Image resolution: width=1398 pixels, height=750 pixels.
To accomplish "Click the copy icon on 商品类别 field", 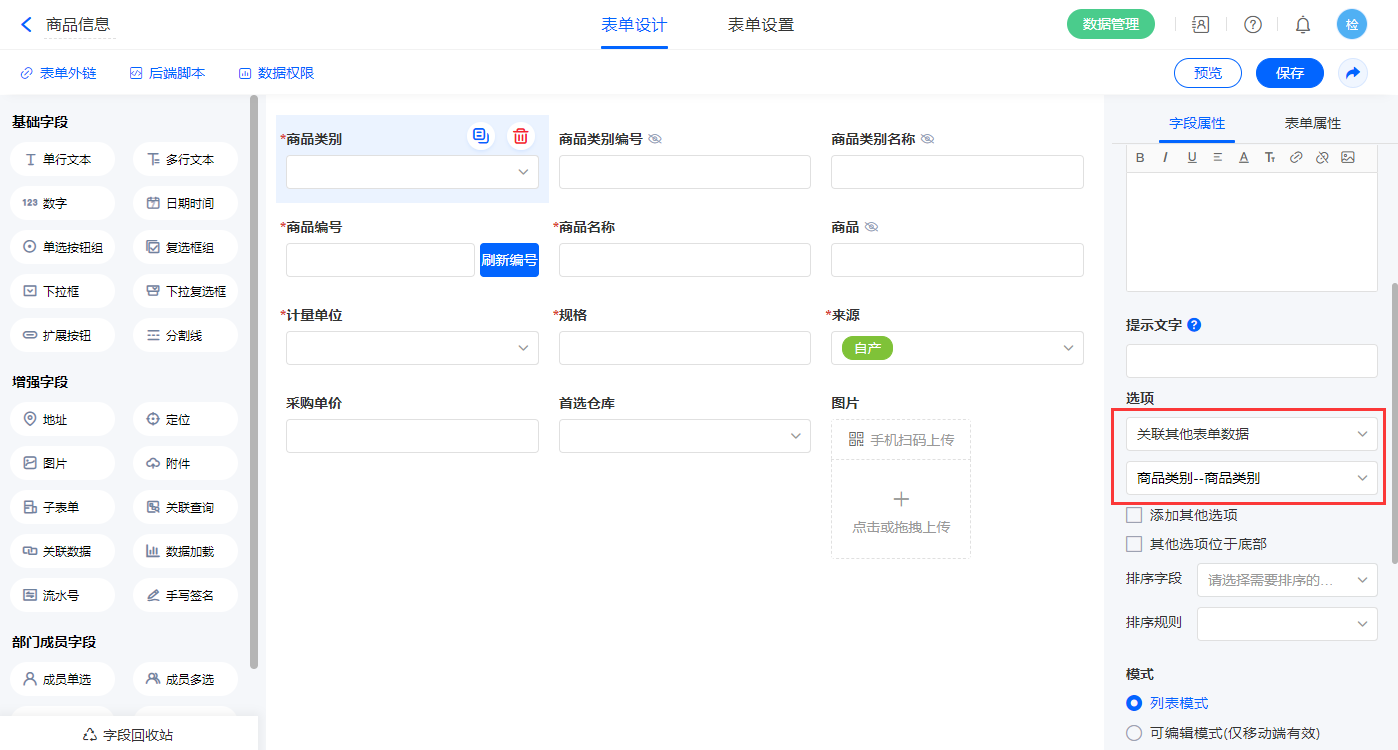I will click(x=481, y=136).
